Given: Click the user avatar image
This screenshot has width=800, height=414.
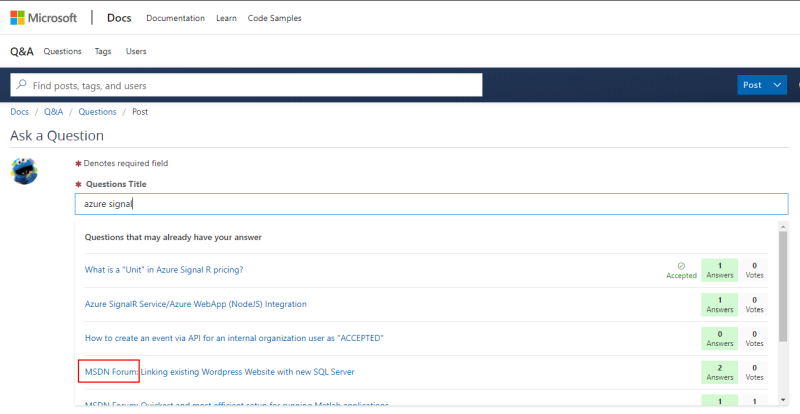Looking at the screenshot, I should pos(25,171).
